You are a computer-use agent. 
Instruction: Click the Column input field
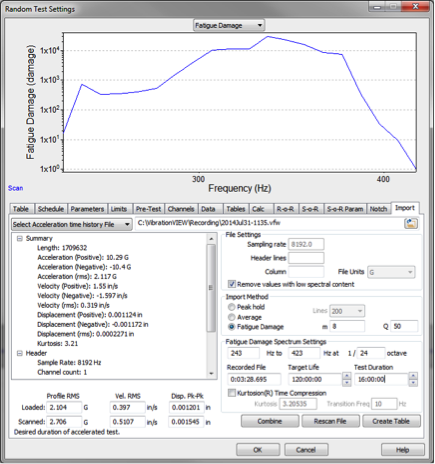(306, 272)
